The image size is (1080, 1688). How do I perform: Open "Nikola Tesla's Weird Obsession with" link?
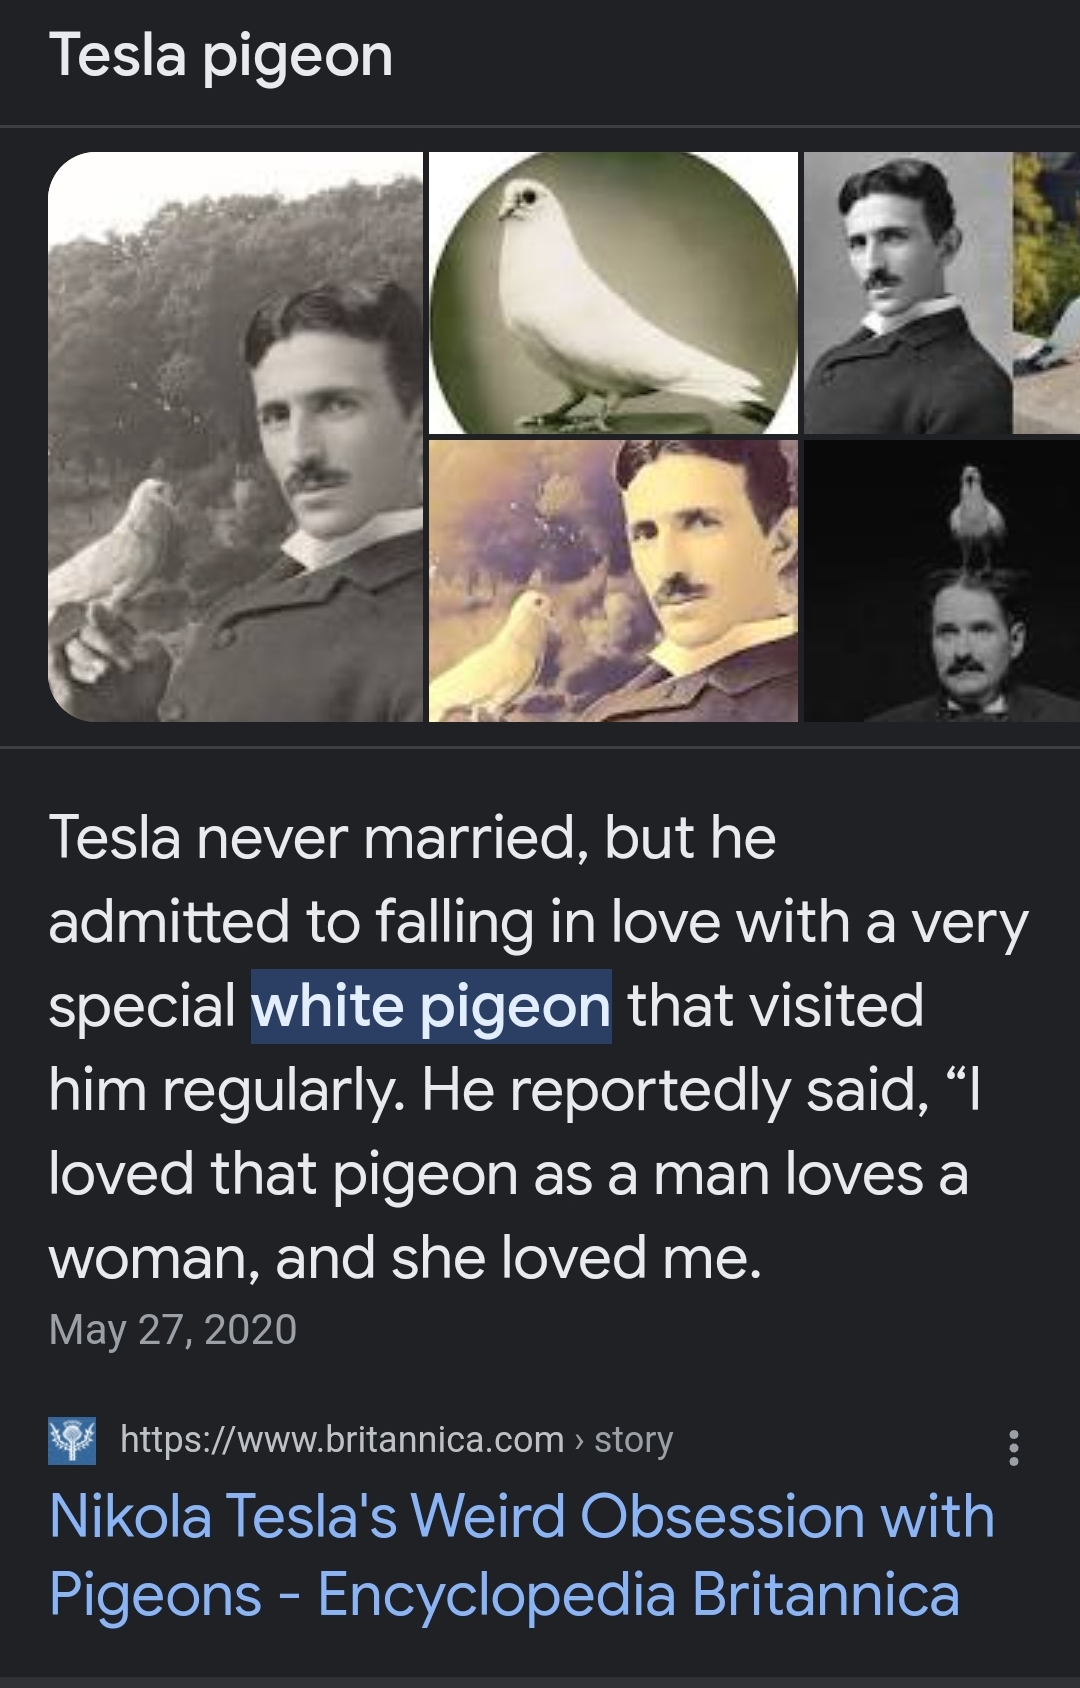[522, 1516]
